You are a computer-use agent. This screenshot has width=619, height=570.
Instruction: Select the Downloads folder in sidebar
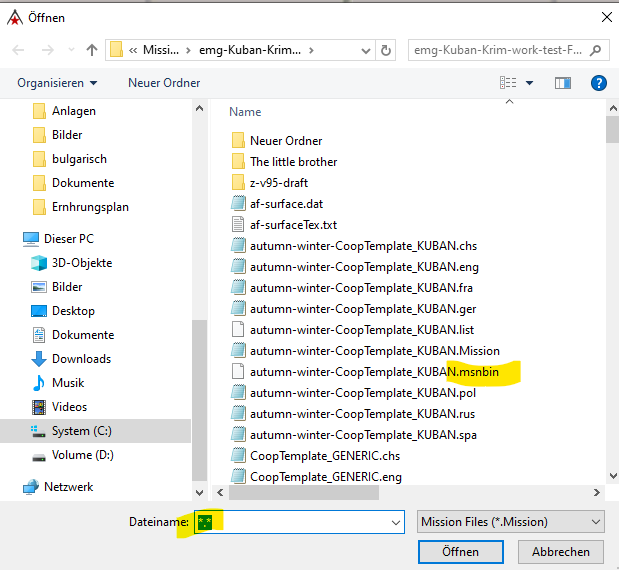[81, 359]
